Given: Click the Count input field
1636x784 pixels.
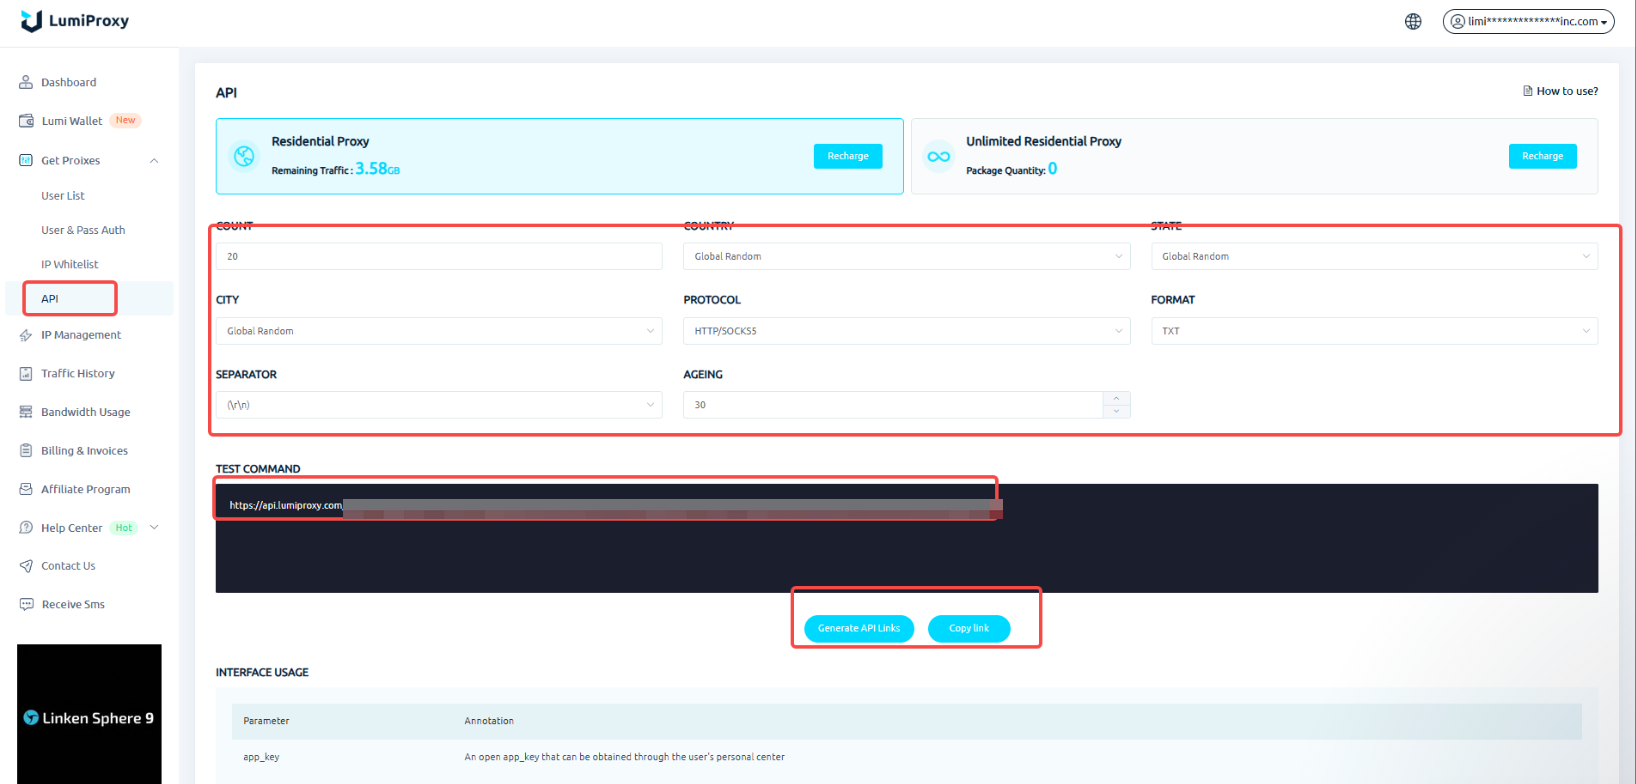Looking at the screenshot, I should tap(438, 257).
